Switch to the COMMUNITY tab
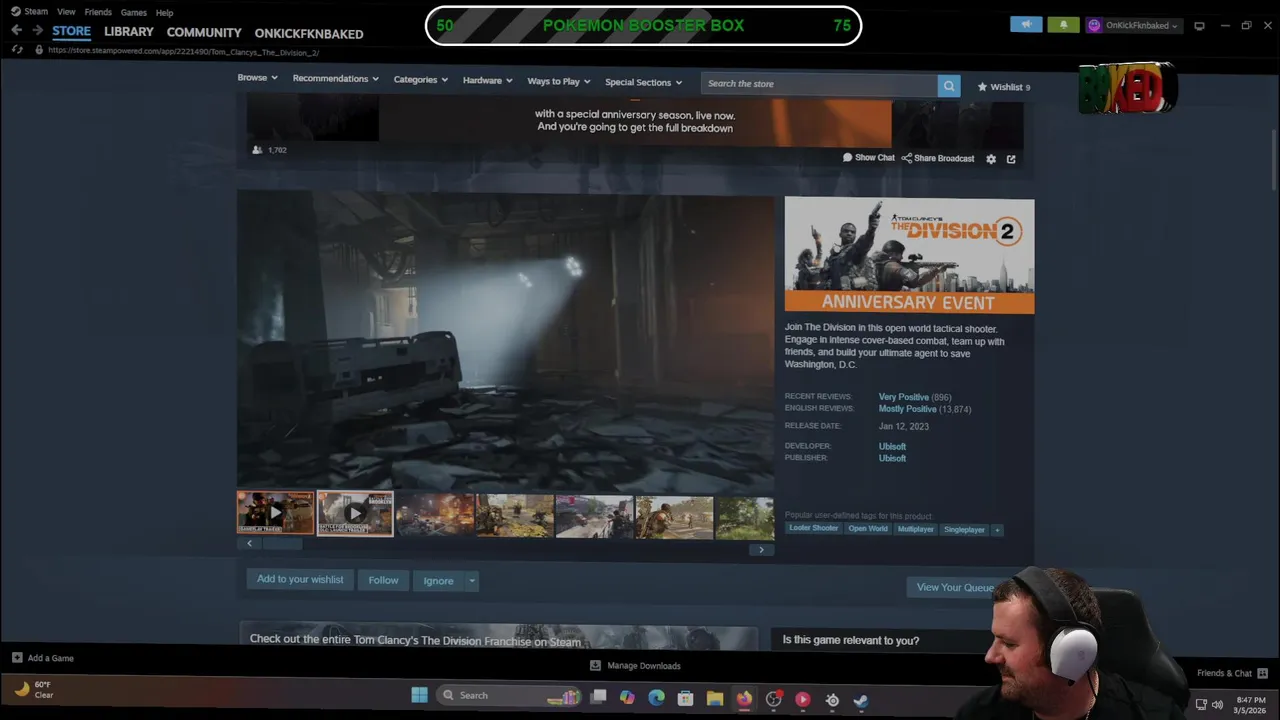1280x720 pixels. point(204,33)
